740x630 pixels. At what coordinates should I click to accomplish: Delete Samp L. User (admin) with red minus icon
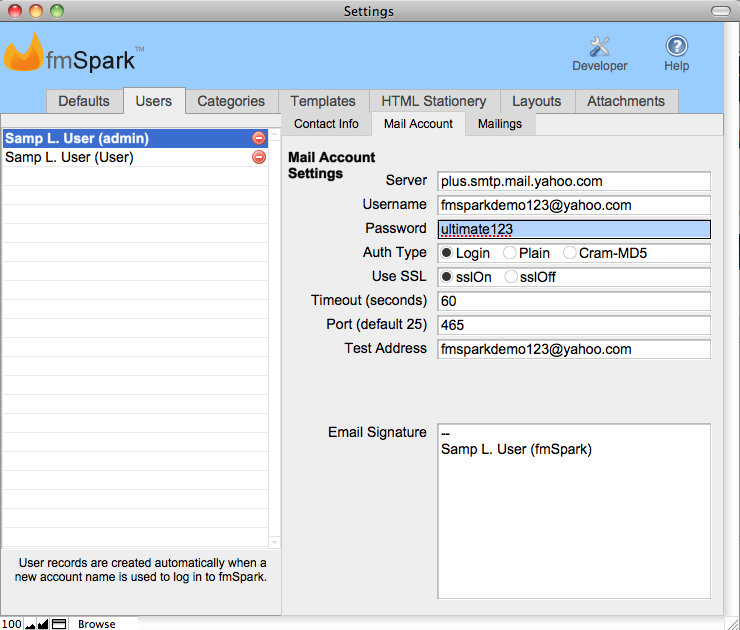tap(259, 138)
